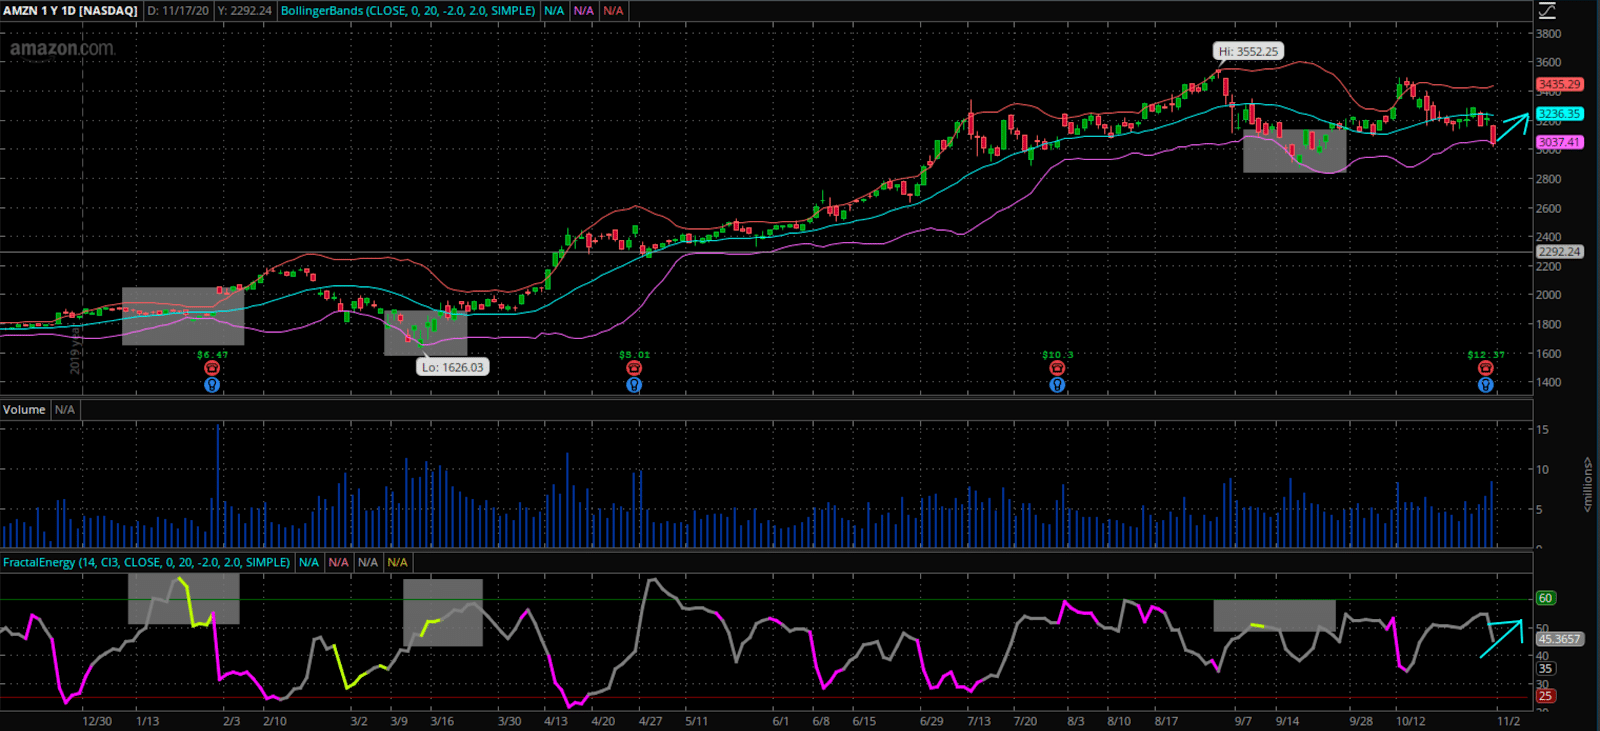The height and width of the screenshot is (731, 1600).
Task: Click the 1400 price axis label
Action: click(1549, 383)
